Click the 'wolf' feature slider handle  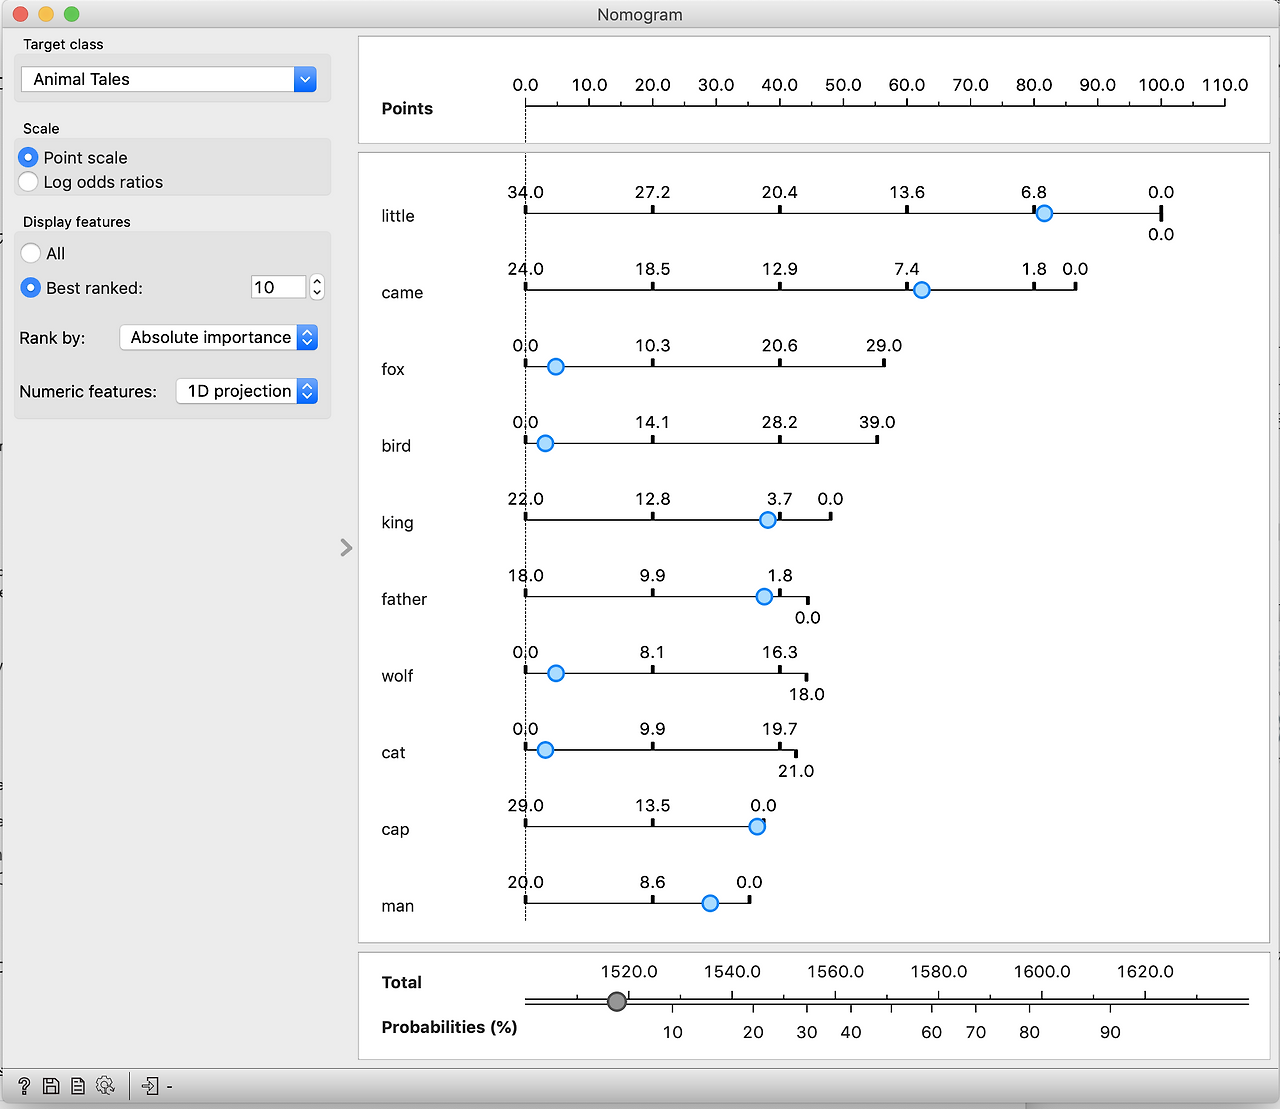pos(556,673)
